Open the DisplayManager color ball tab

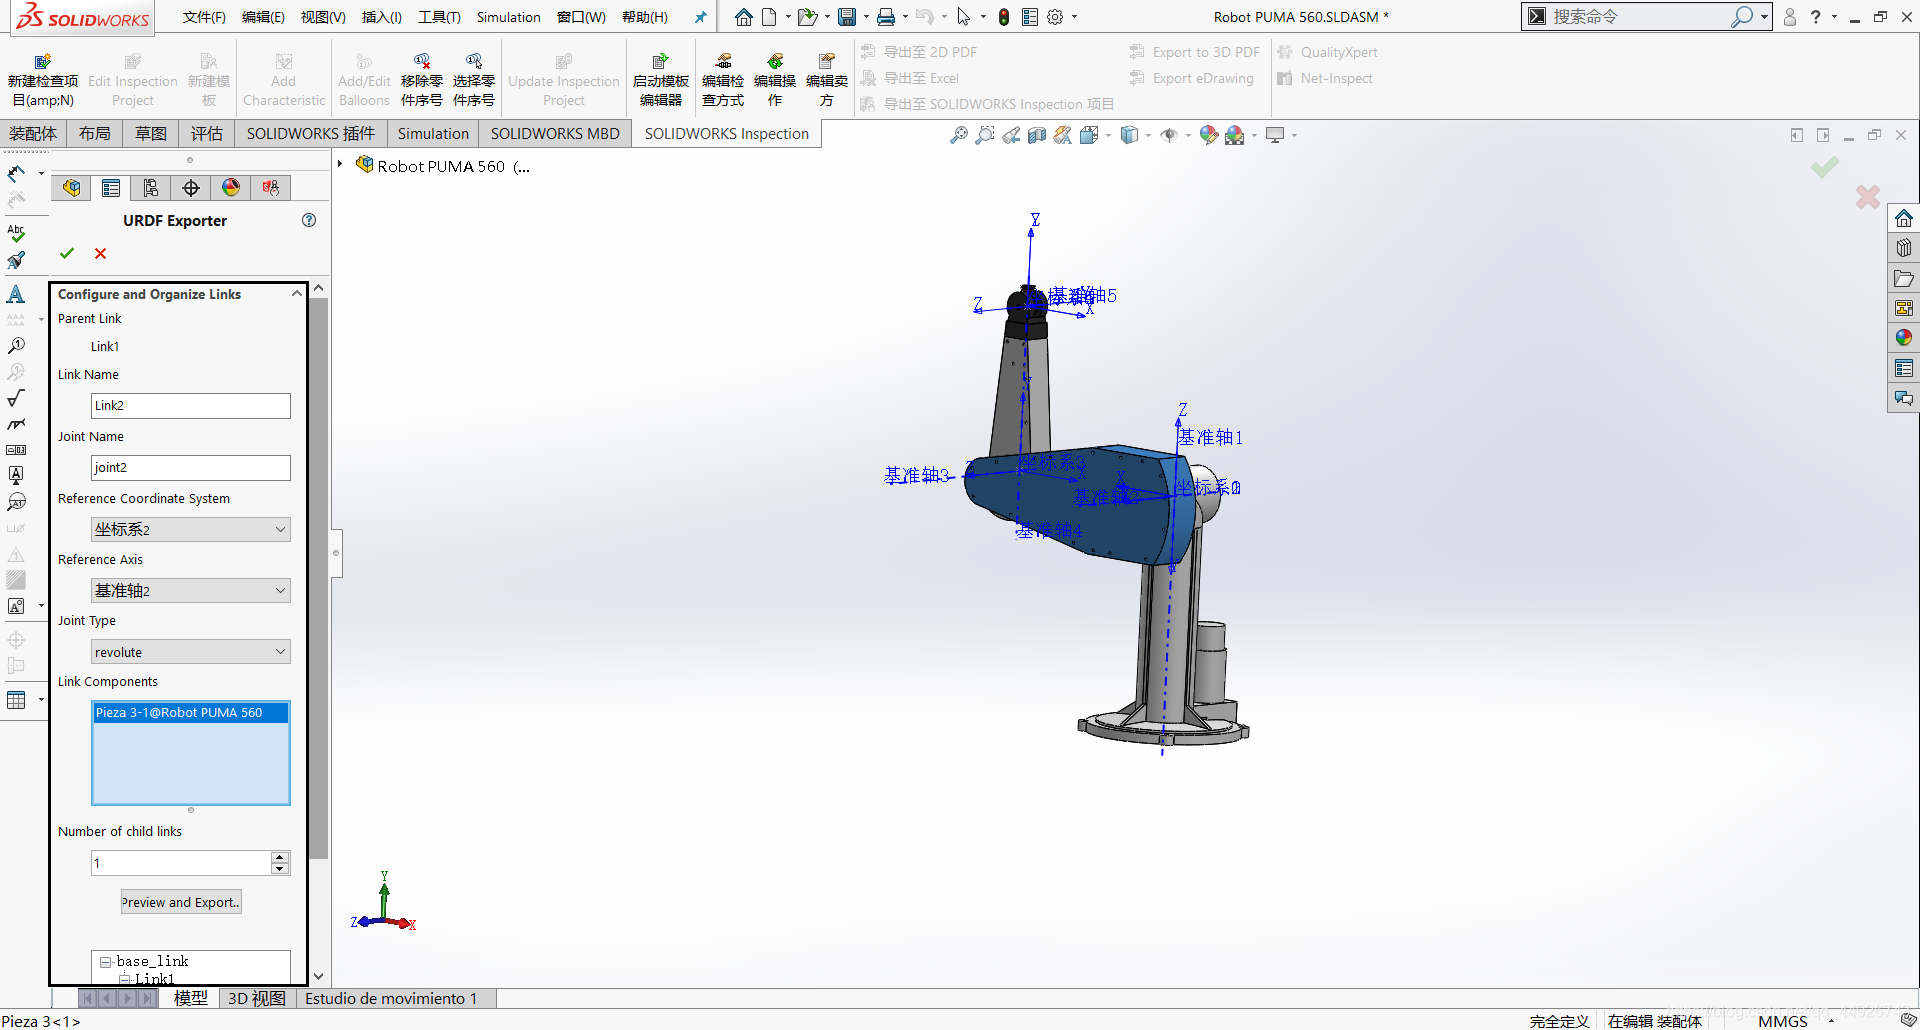point(231,188)
